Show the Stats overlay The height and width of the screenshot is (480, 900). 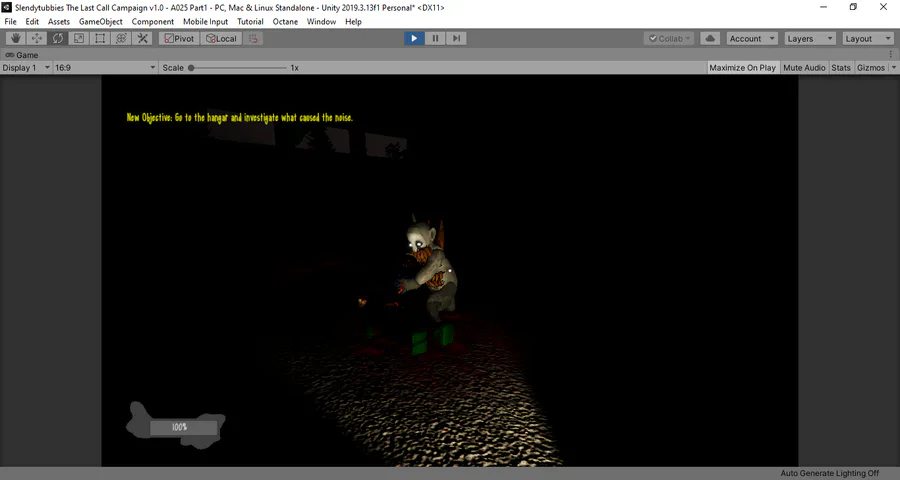tap(841, 68)
